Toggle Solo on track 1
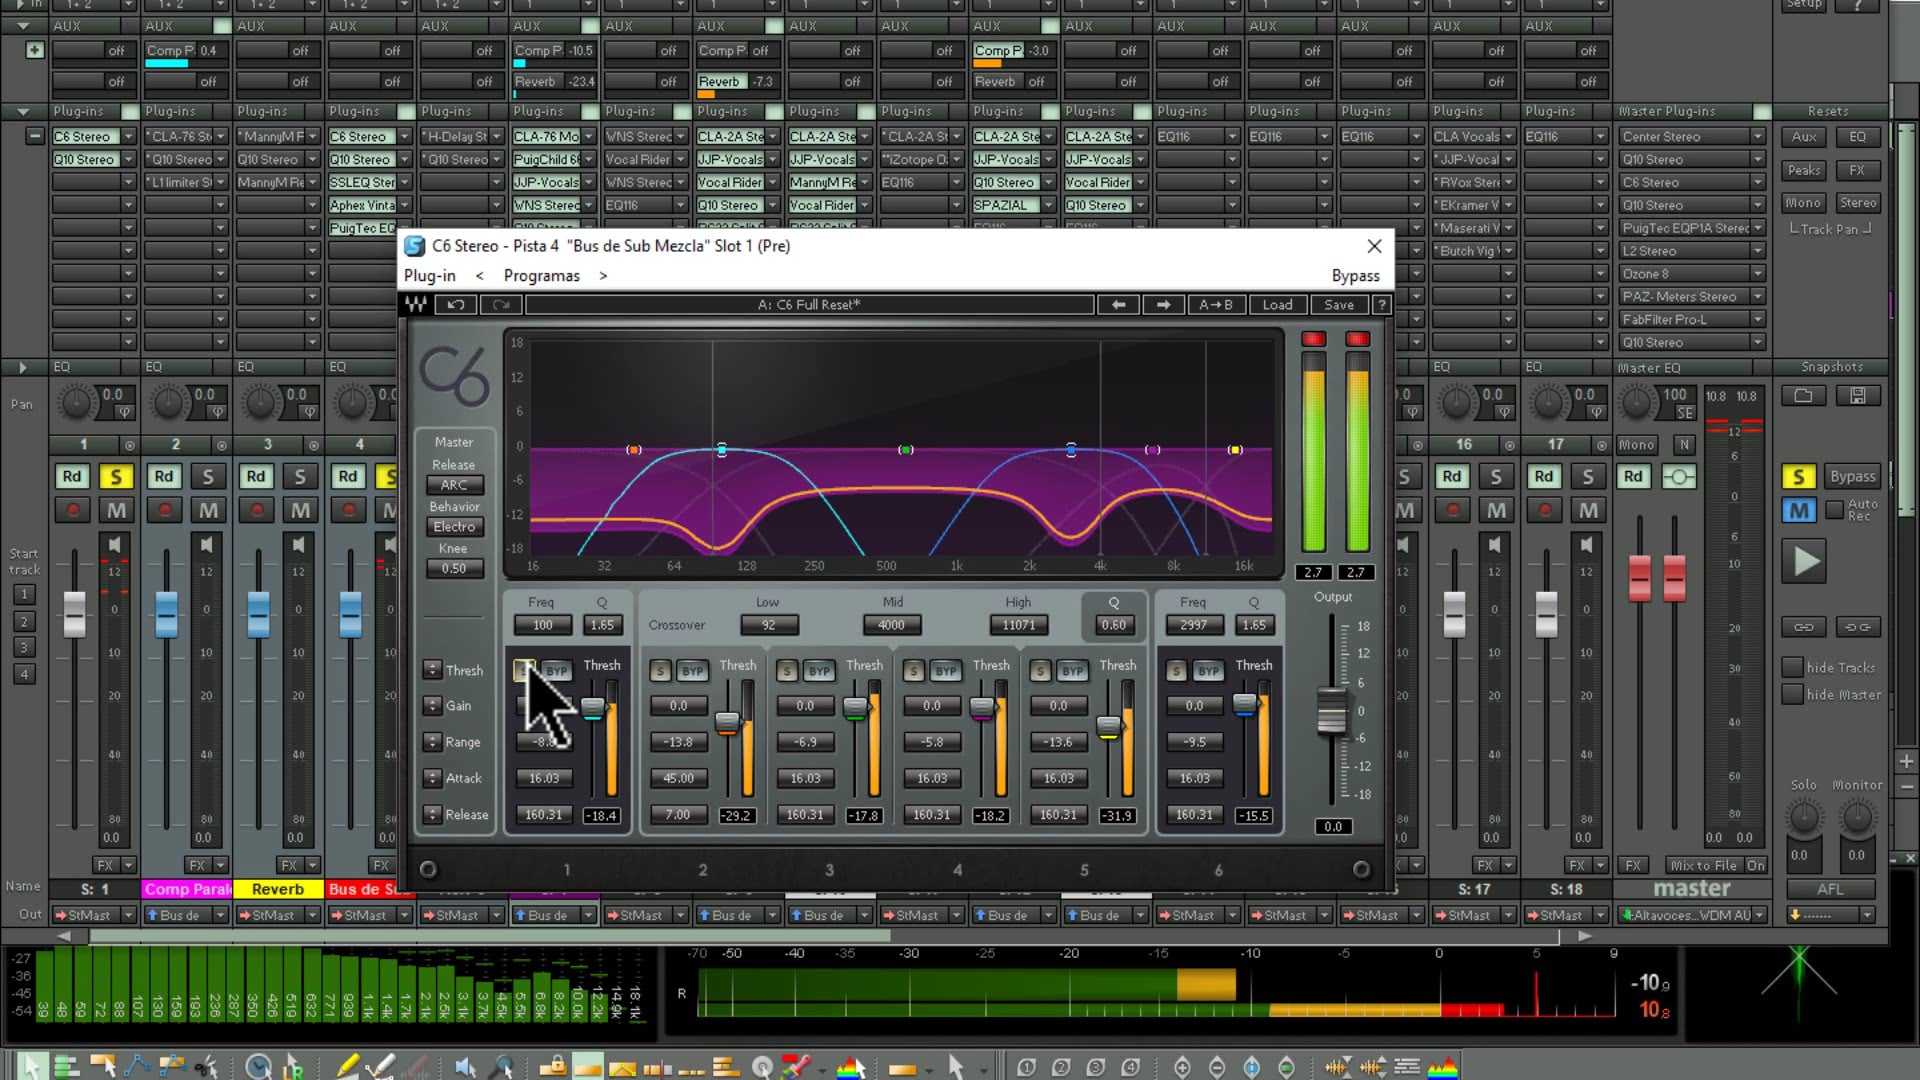Screen dimensions: 1920x1080 [116, 477]
